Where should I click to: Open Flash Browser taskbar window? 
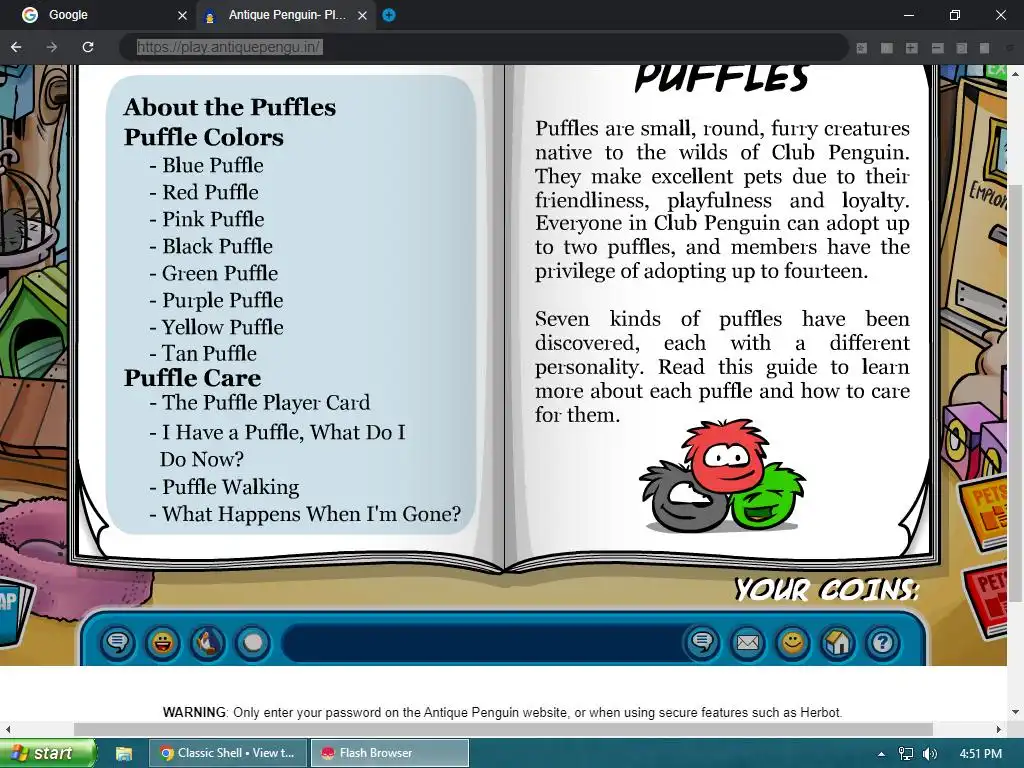coord(390,753)
